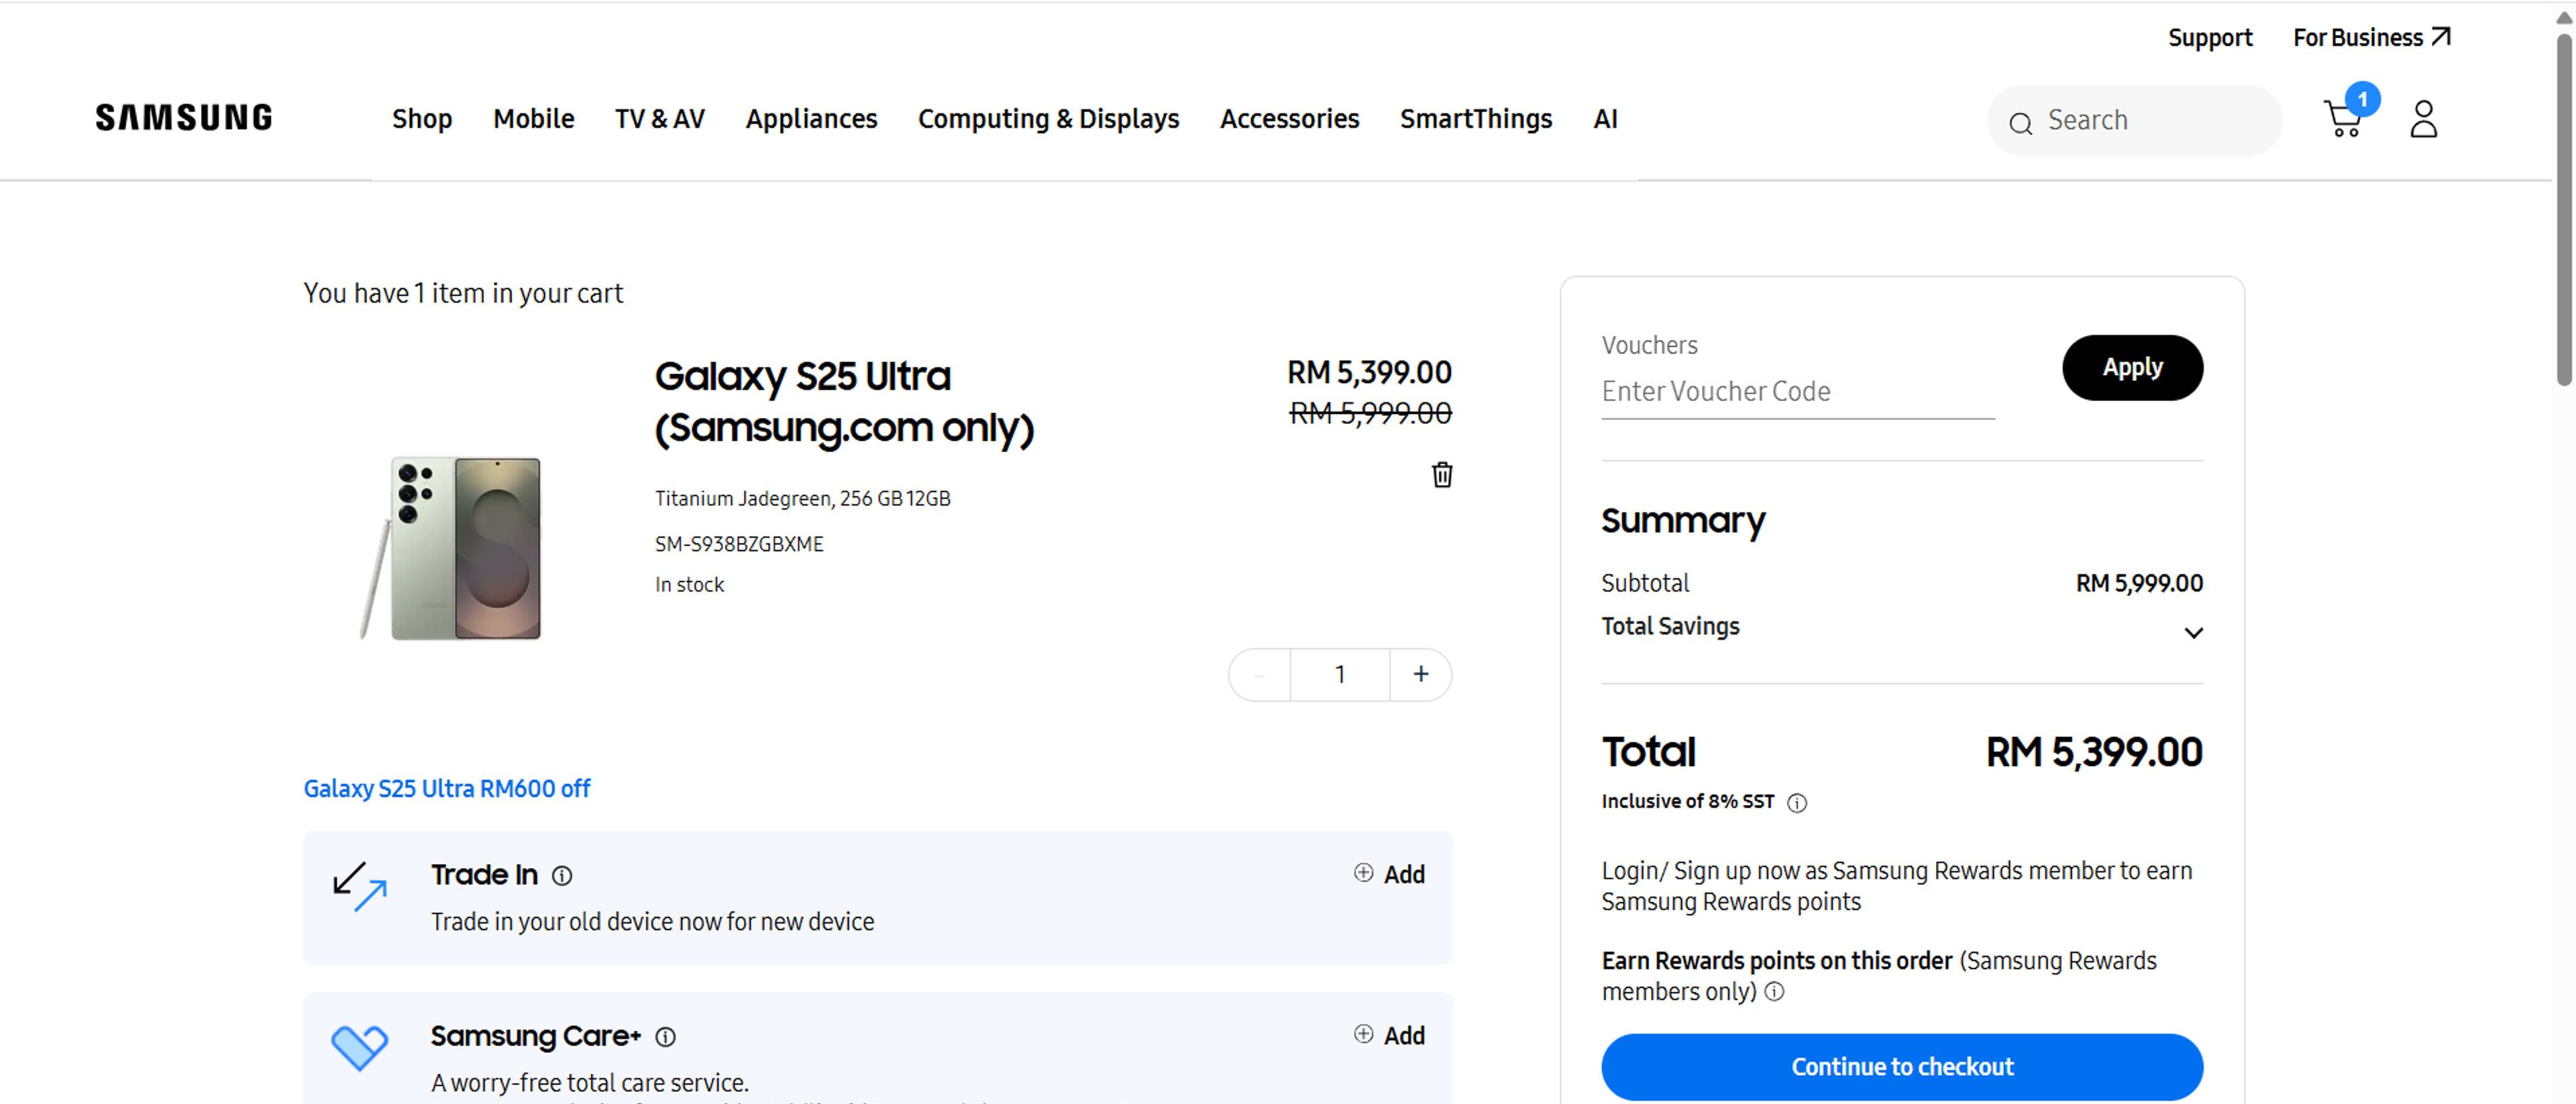Screen dimensions: 2576x1104
Task: Click the Total RM 5,399.00 amount
Action: (2094, 753)
